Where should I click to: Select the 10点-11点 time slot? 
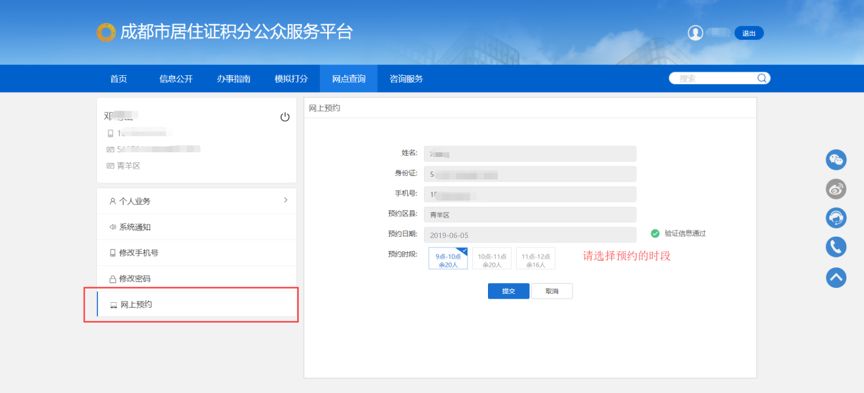click(492, 259)
